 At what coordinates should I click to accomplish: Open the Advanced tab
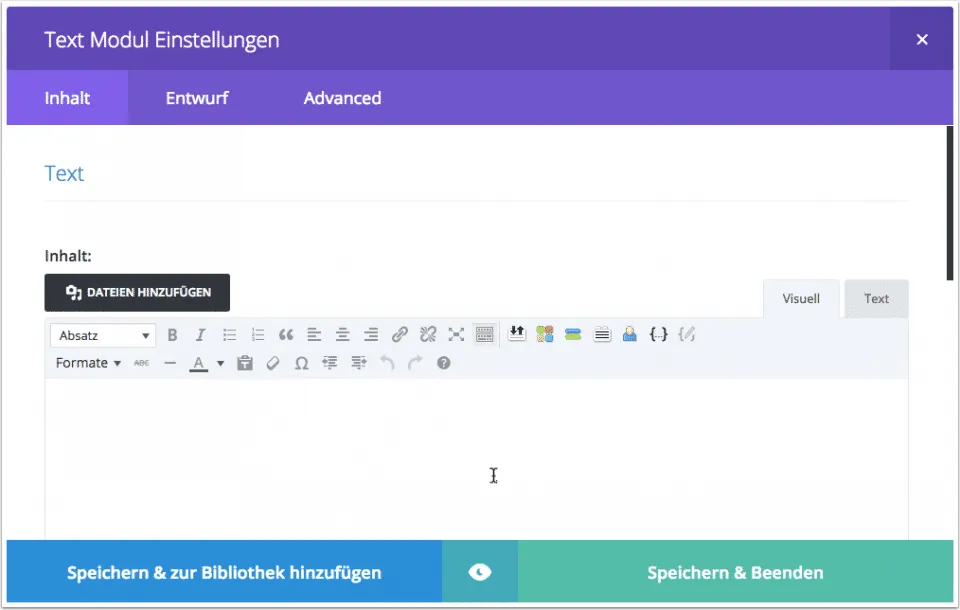[x=342, y=98]
